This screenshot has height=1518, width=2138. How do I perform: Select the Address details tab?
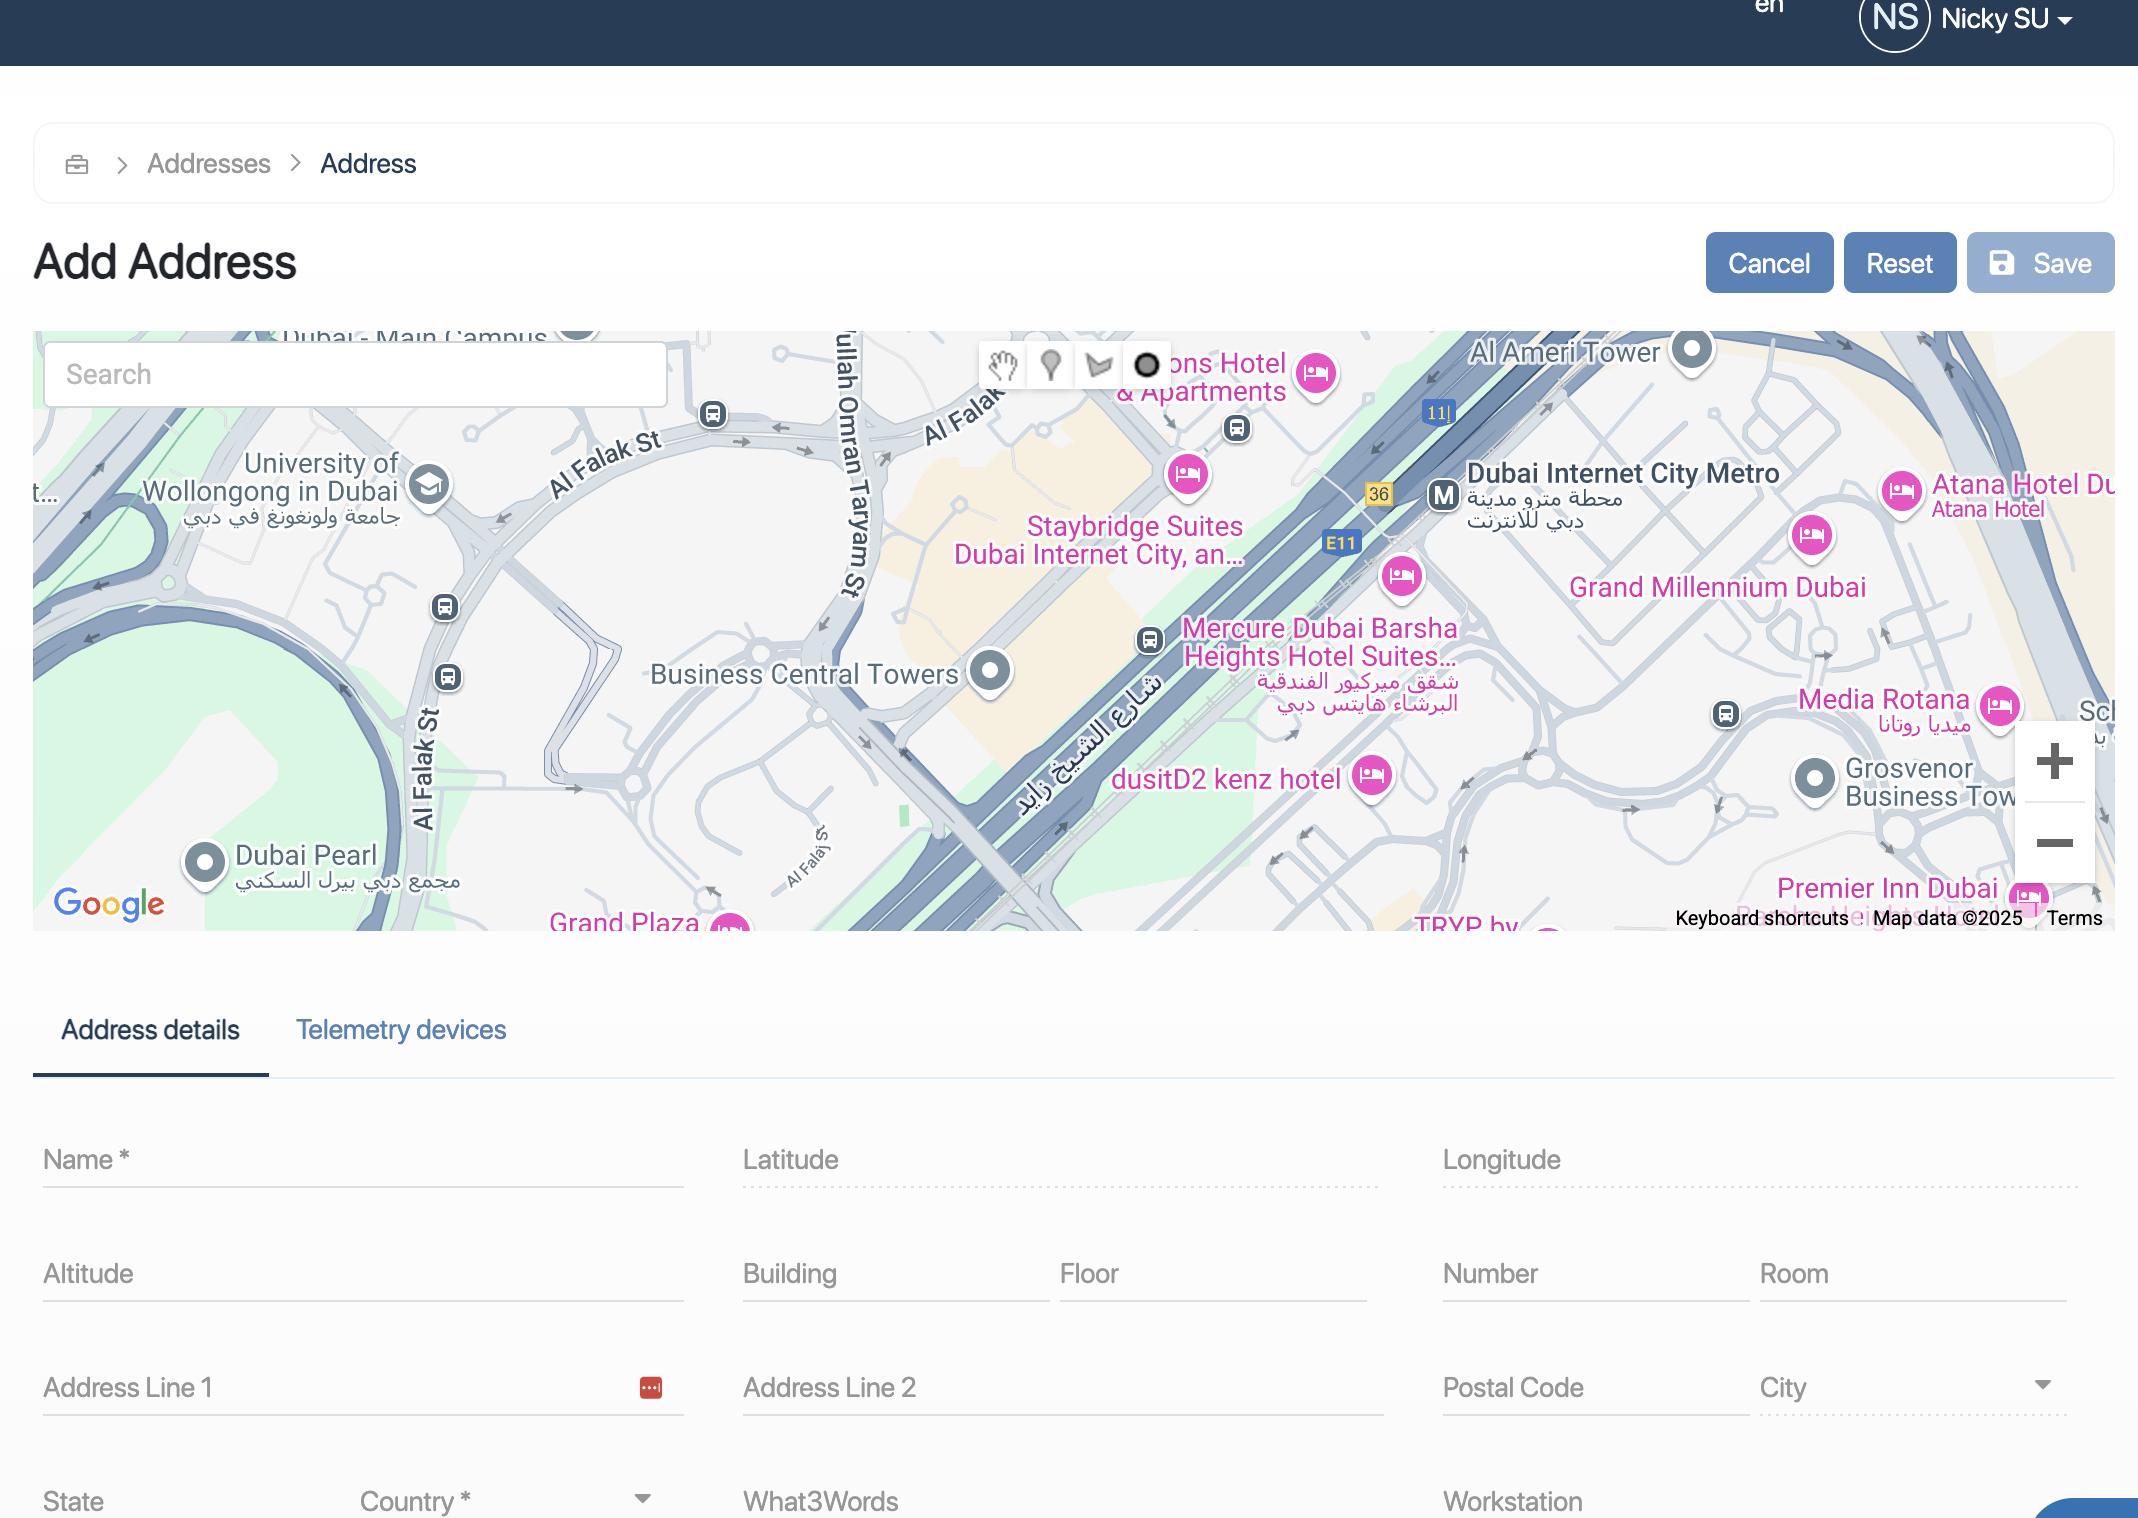(150, 1030)
